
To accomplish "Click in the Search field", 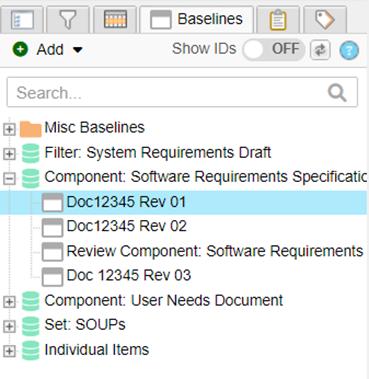I will tap(182, 92).
